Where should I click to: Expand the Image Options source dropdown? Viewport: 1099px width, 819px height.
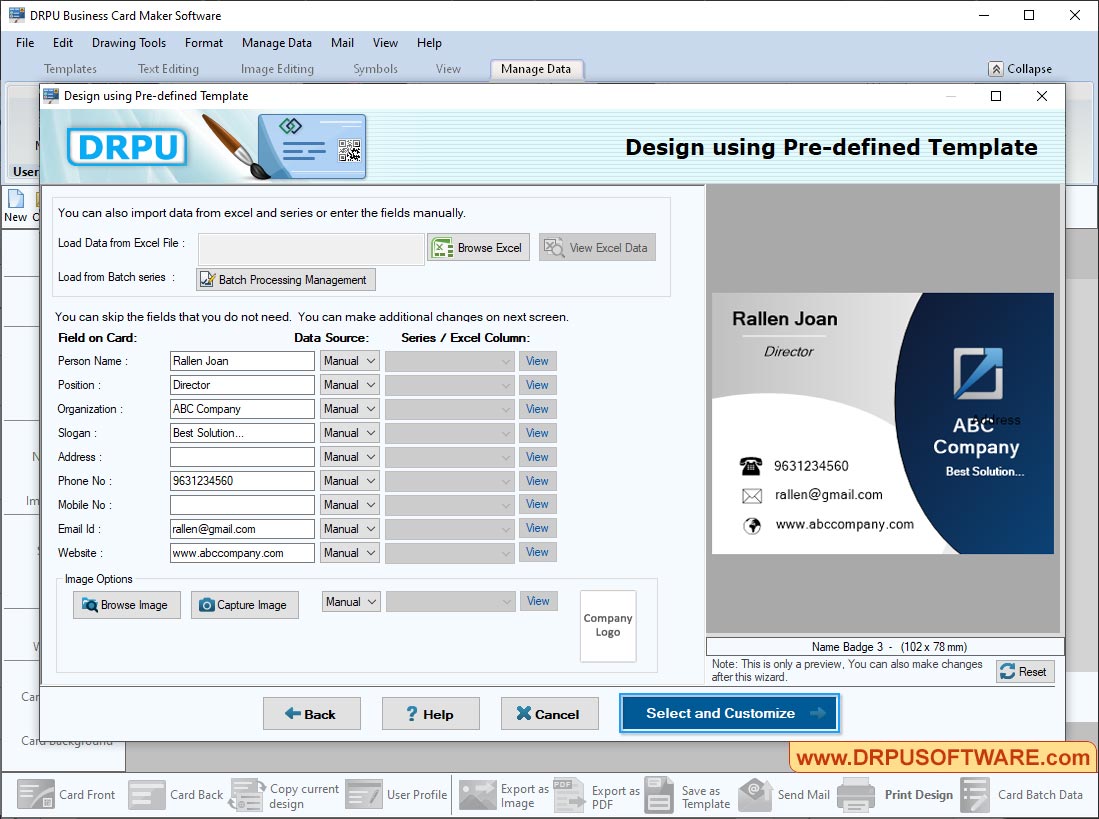pos(350,602)
